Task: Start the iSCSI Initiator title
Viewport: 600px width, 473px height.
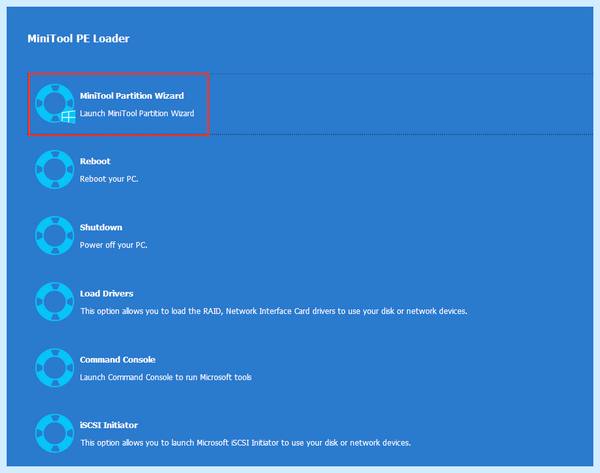Action: (x=109, y=425)
